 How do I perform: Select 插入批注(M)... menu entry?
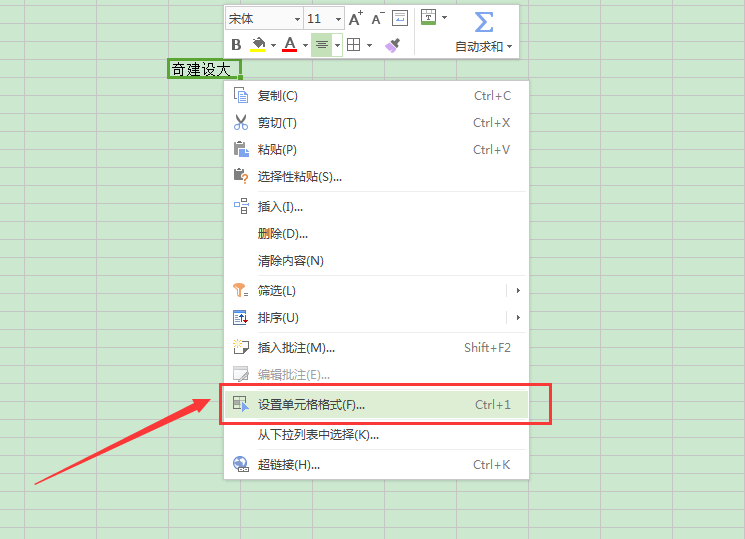tap(376, 348)
